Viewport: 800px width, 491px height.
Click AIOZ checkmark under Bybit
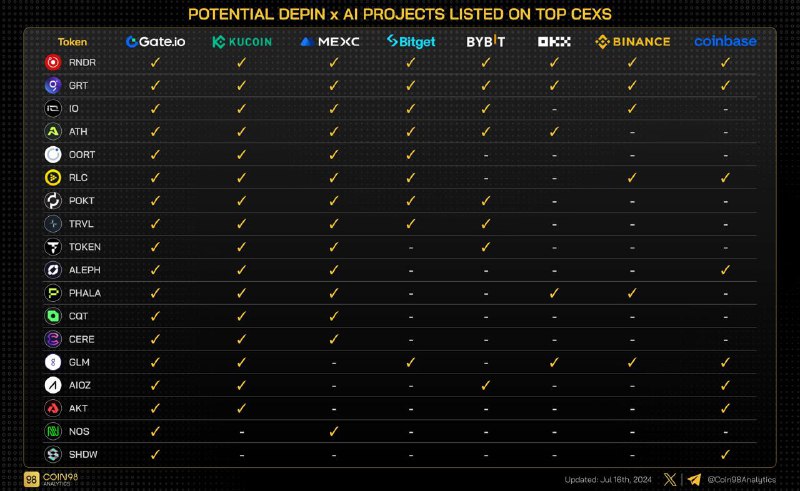[486, 385]
